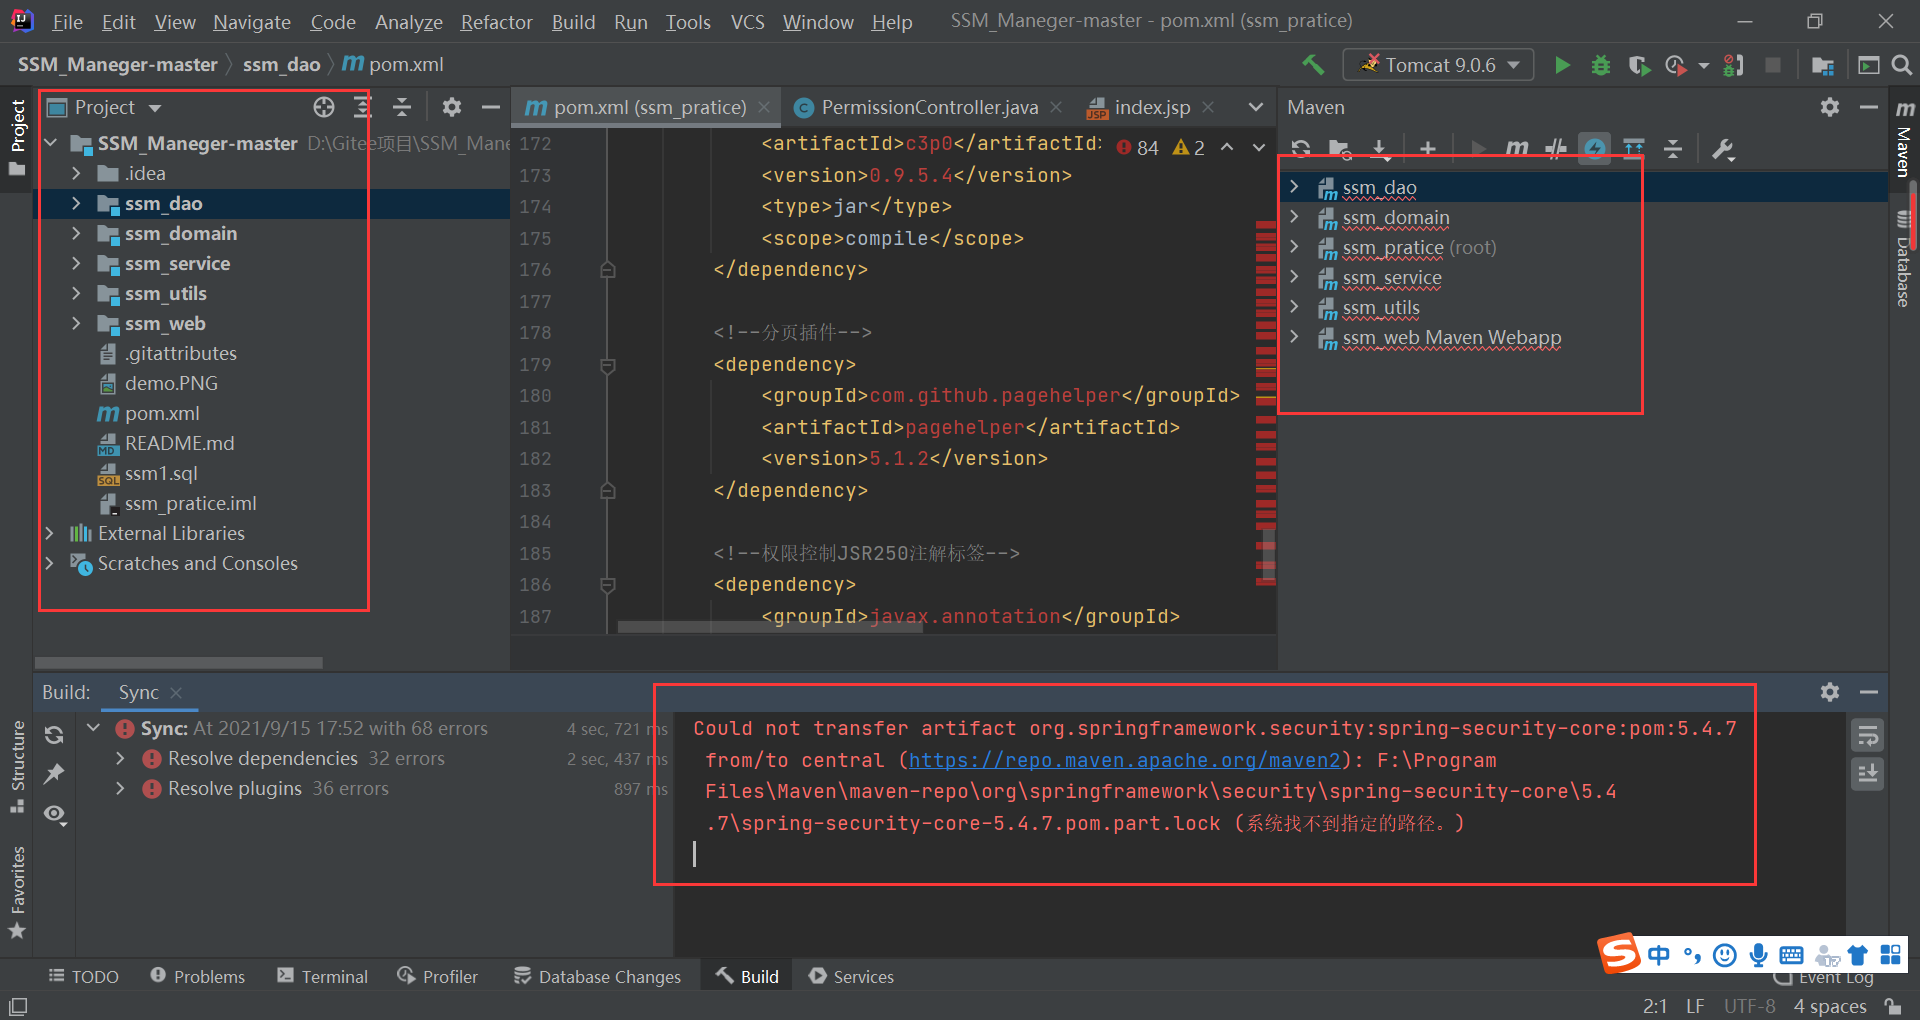Viewport: 1920px width, 1020px height.
Task: Expand External Libraries node
Action: click(49, 533)
